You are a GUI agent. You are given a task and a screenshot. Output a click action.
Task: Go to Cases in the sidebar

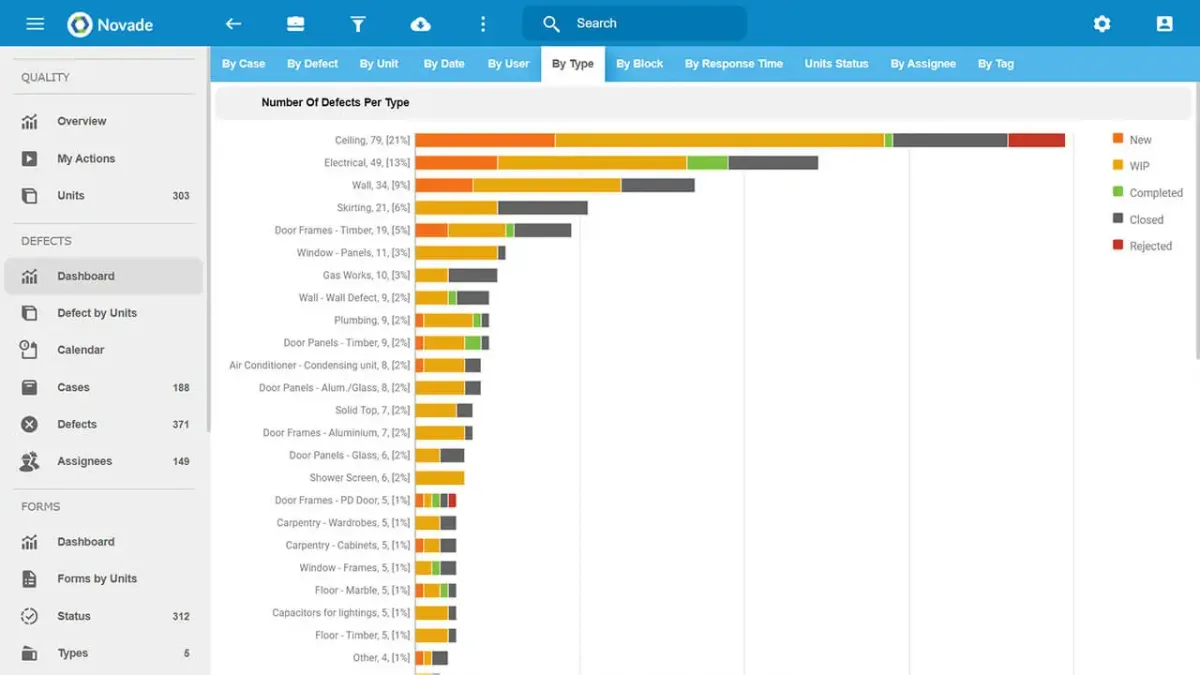pos(73,387)
